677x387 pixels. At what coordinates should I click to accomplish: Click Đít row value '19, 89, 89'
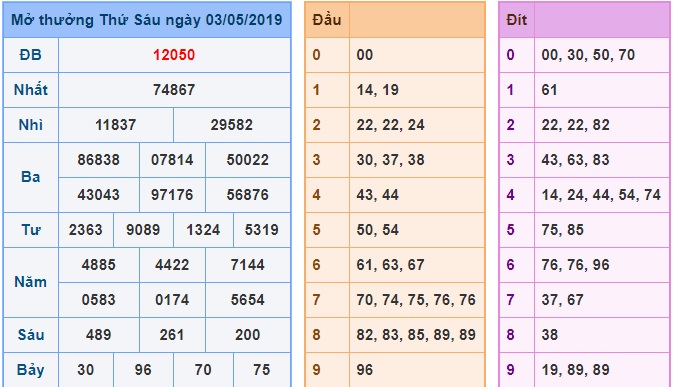pyautogui.click(x=576, y=370)
